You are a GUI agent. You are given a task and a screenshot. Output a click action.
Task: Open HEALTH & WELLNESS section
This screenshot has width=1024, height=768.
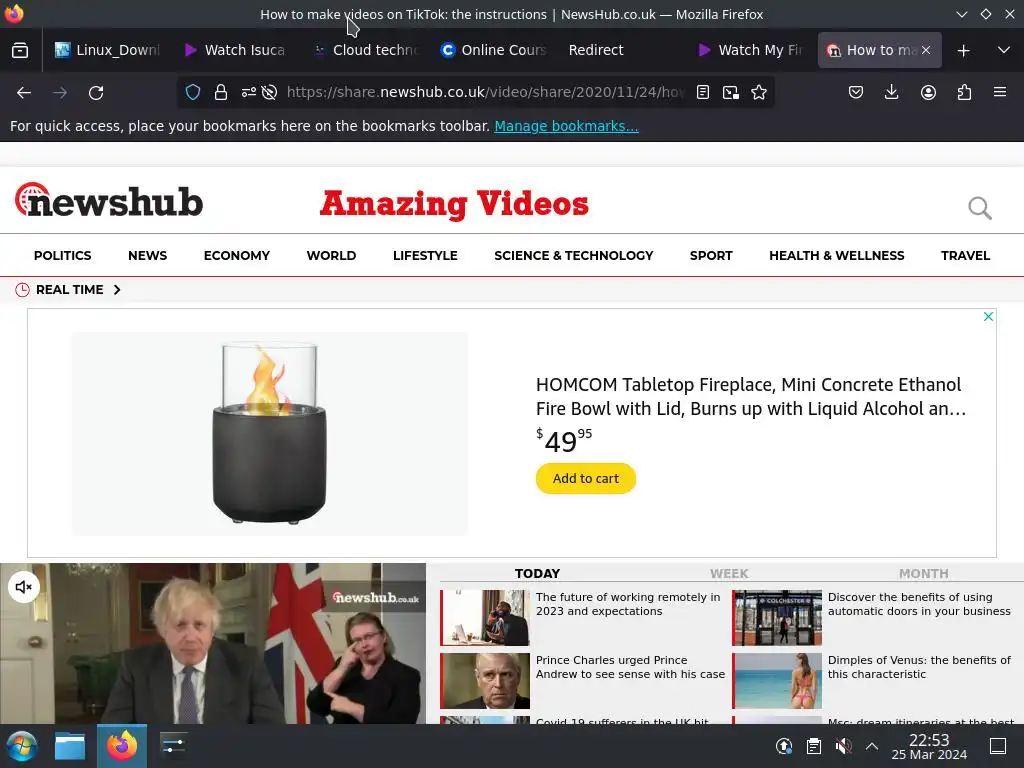point(837,255)
